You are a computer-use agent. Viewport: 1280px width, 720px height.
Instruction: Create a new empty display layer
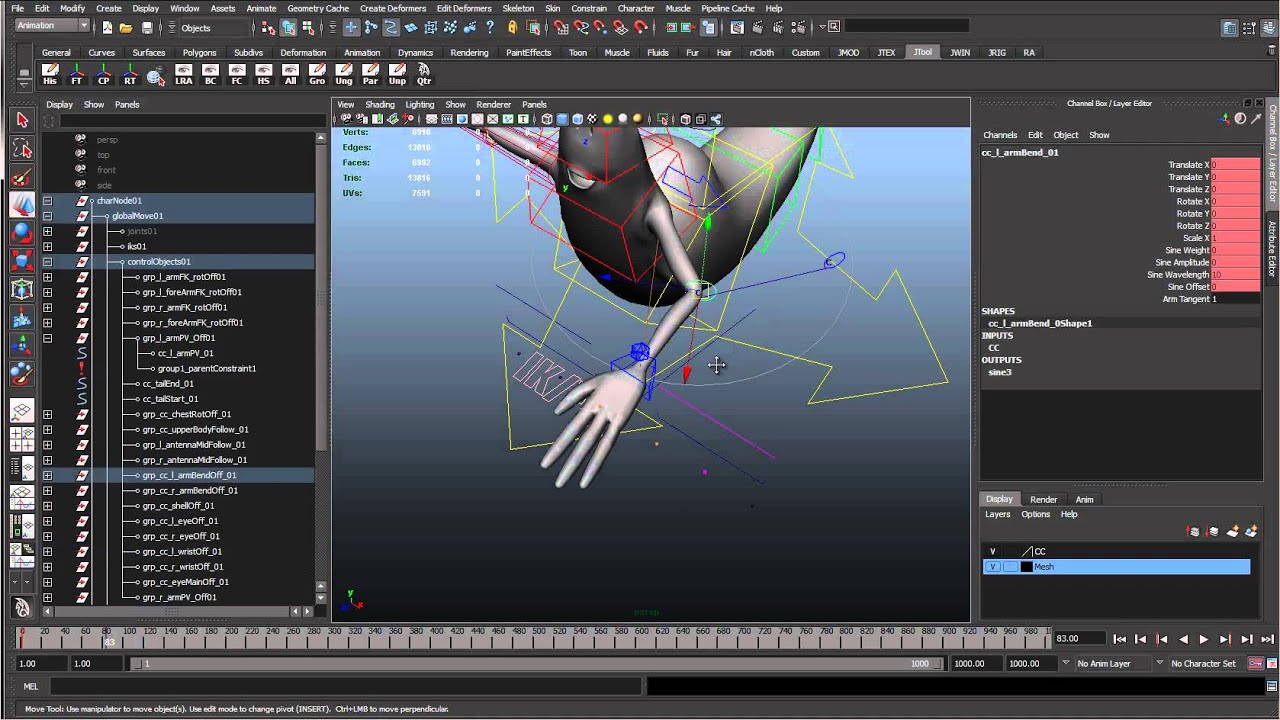click(x=1233, y=532)
